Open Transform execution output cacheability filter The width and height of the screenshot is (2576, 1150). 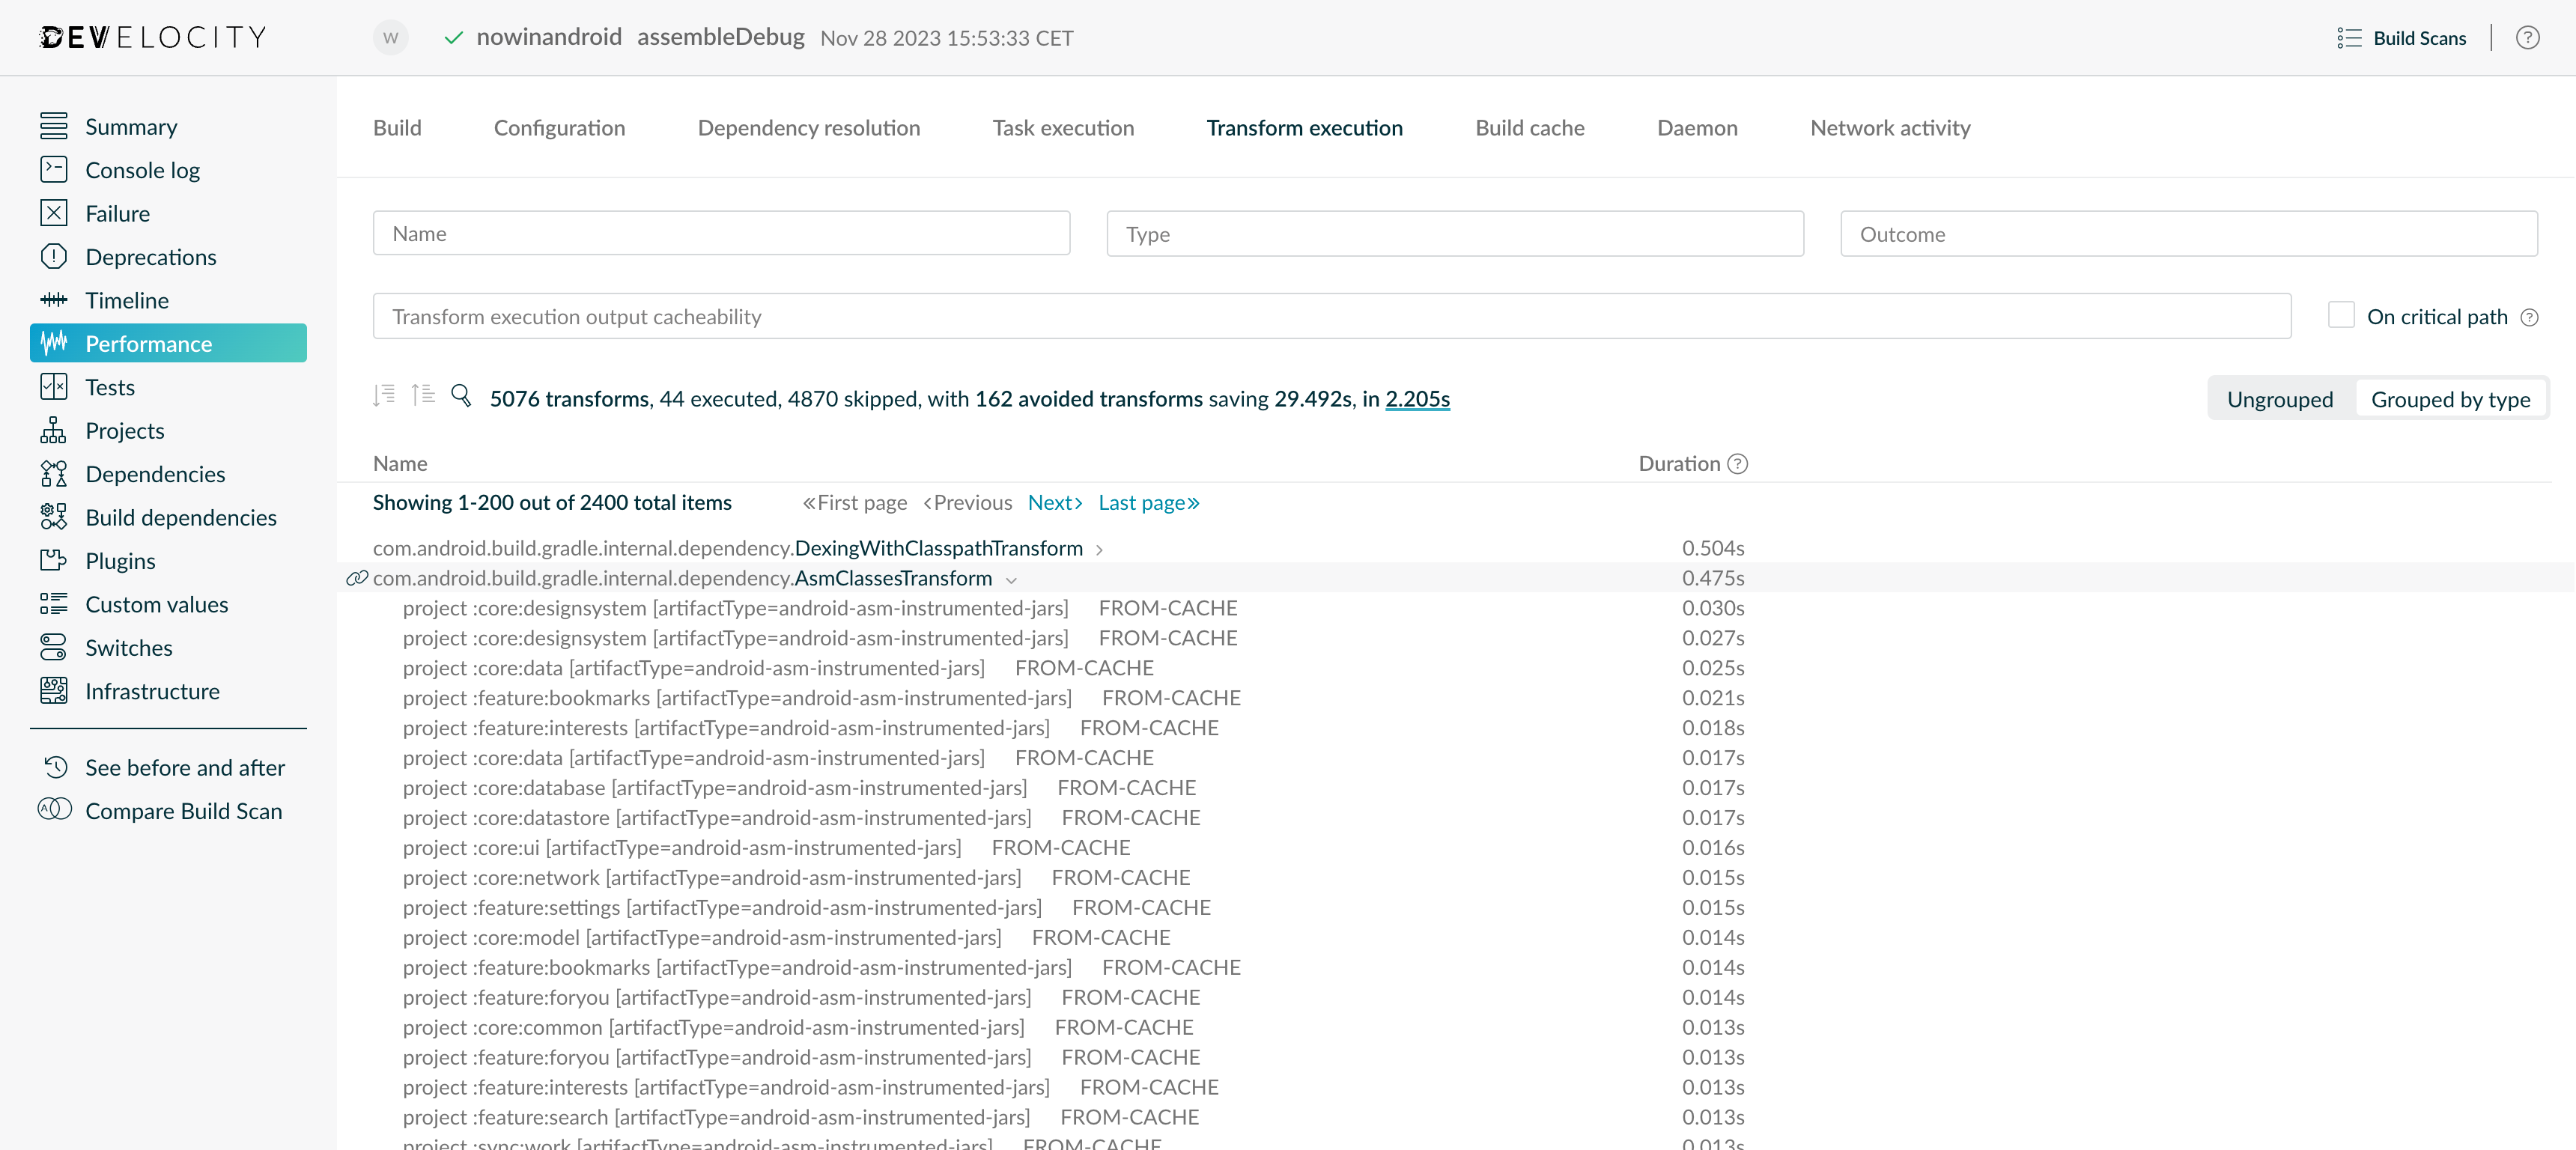point(1331,316)
